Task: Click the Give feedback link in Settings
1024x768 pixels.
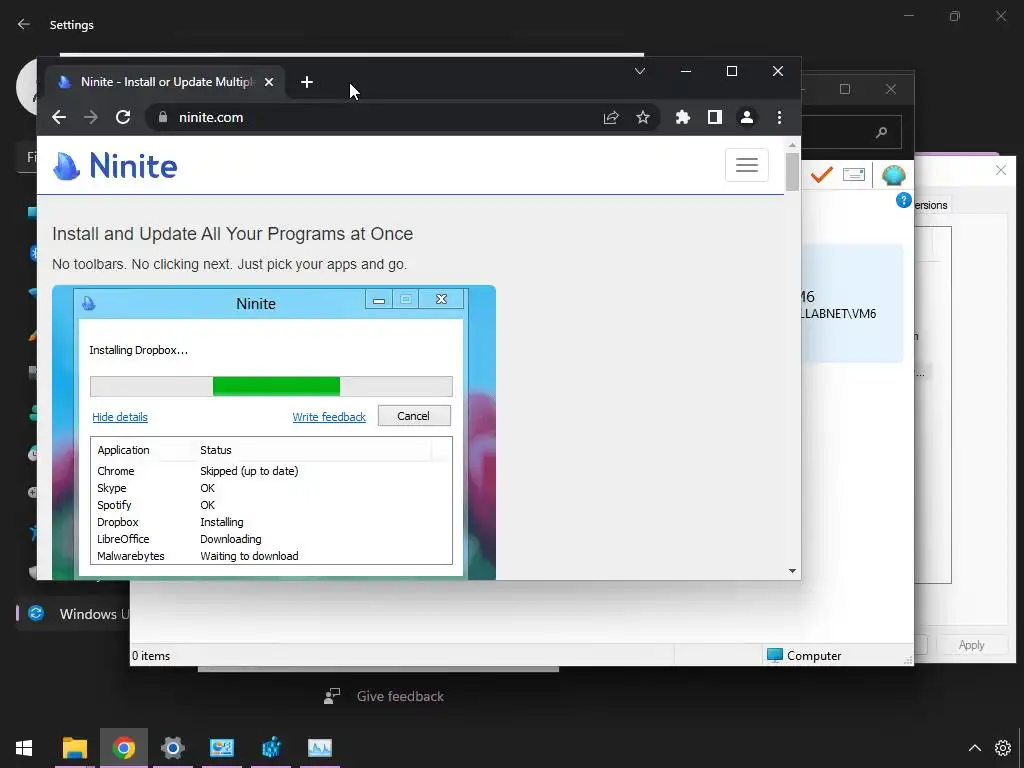Action: click(x=400, y=696)
